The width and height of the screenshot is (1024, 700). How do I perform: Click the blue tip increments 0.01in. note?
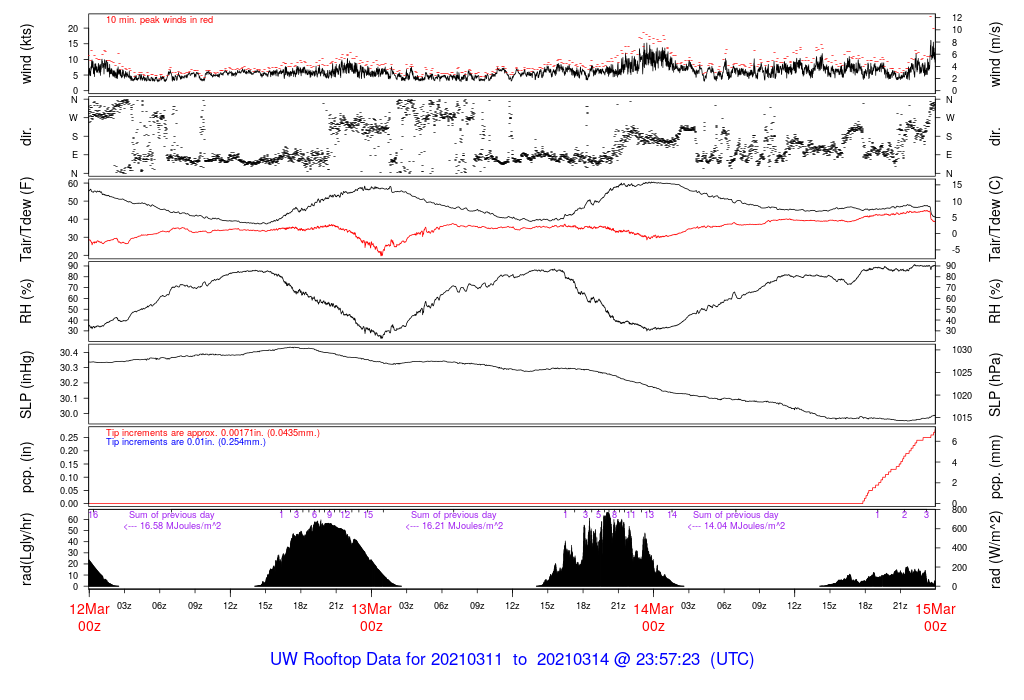tap(186, 442)
